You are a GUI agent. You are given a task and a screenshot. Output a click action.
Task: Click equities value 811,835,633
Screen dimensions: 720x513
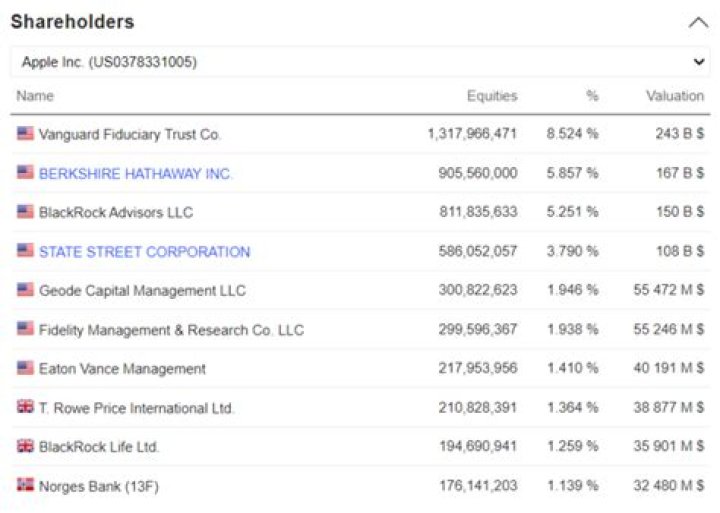478,212
